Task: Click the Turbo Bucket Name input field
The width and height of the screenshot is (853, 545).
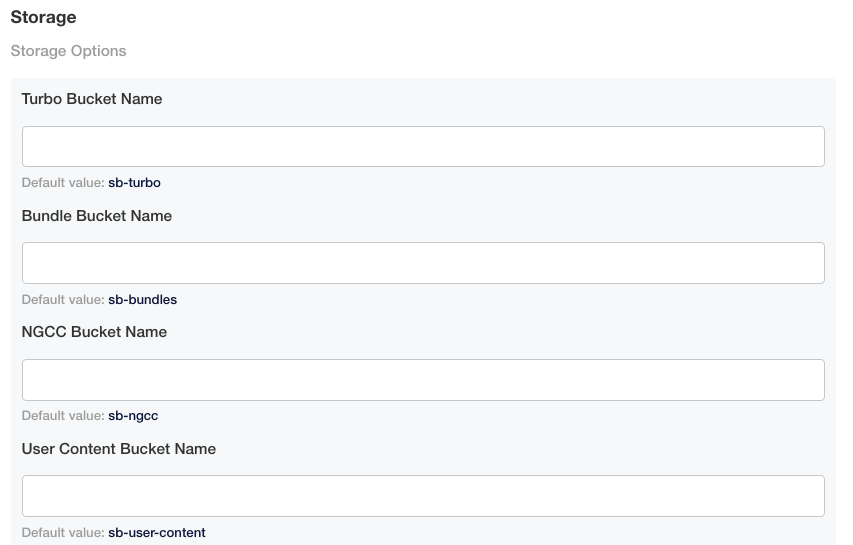Action: [423, 146]
